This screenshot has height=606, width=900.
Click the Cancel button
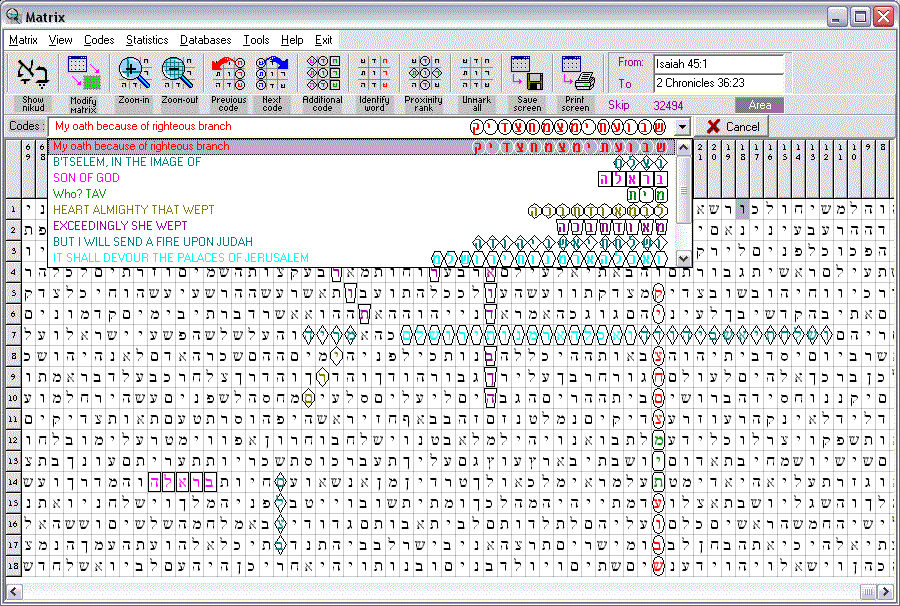click(732, 127)
